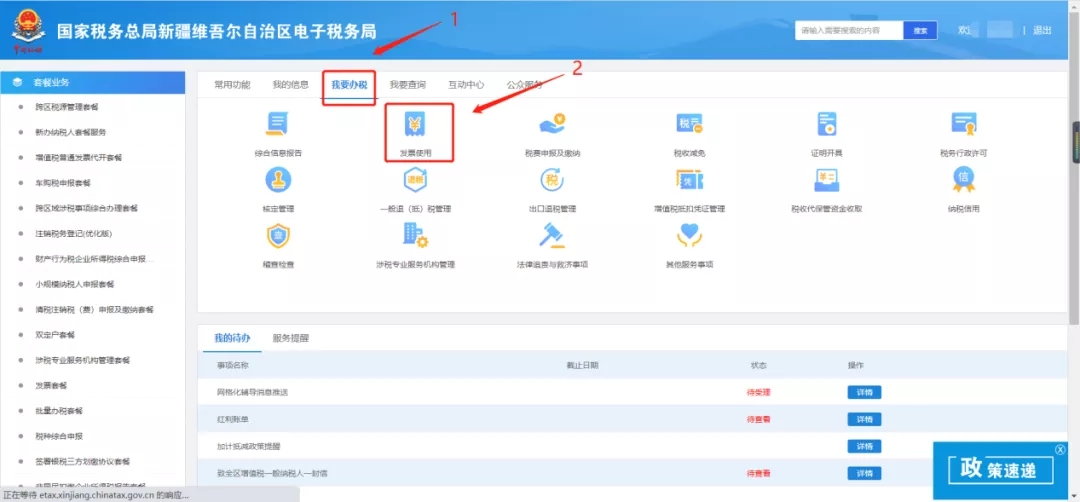Select the 出口退税管理 icon
The width and height of the screenshot is (1080, 502).
[552, 181]
